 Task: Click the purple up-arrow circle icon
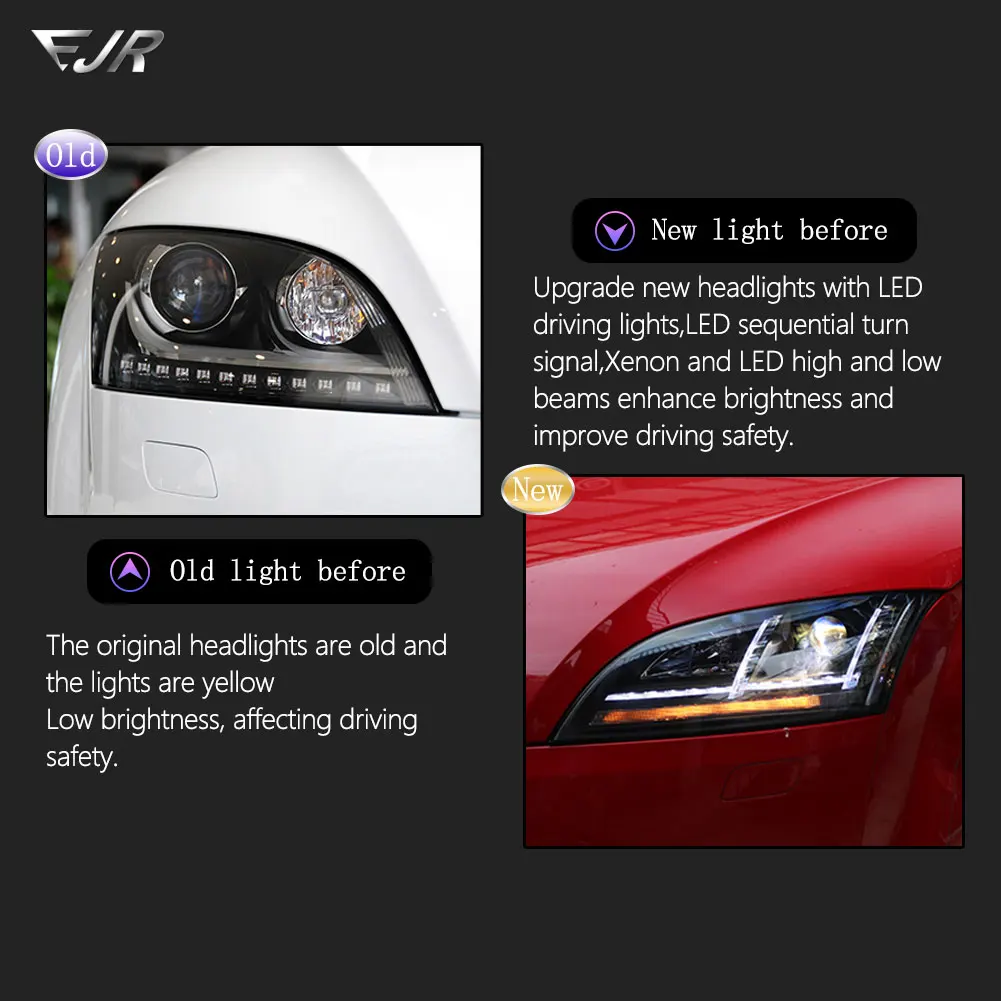pyautogui.click(x=130, y=571)
